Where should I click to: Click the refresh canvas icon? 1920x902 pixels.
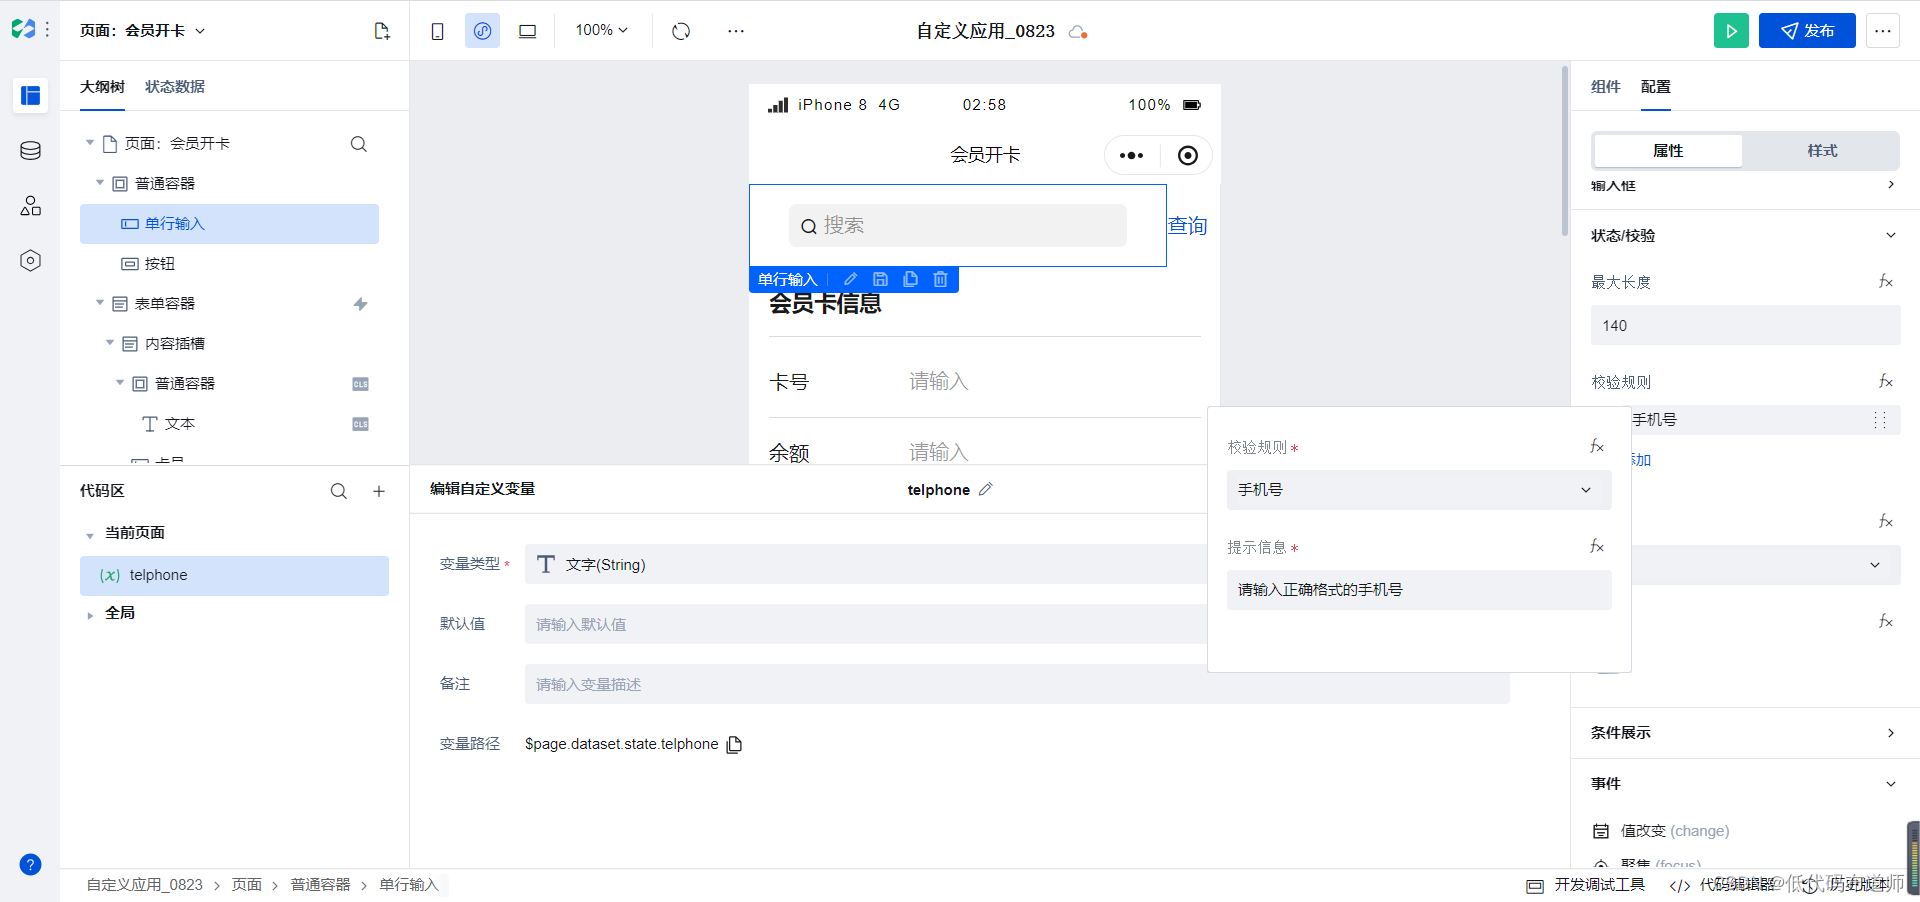(x=681, y=31)
